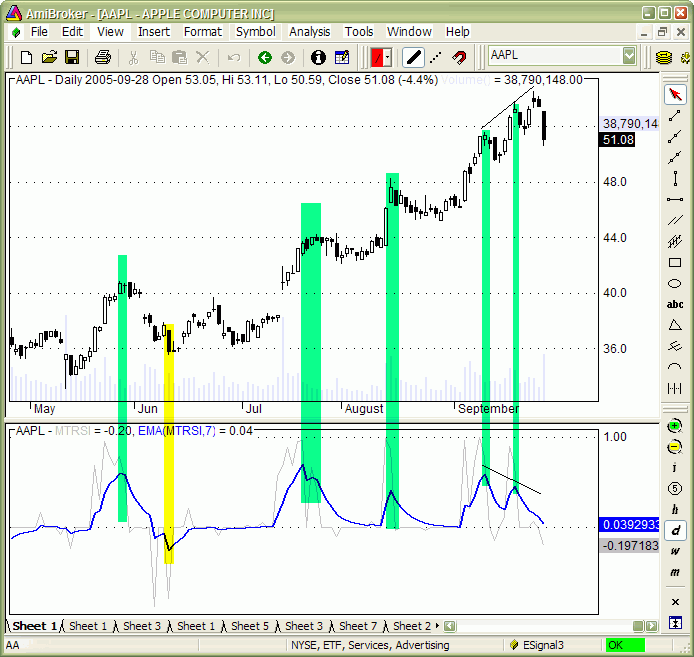Save using the floppy disk icon
Screen dimensions: 694x657
[x=72, y=58]
